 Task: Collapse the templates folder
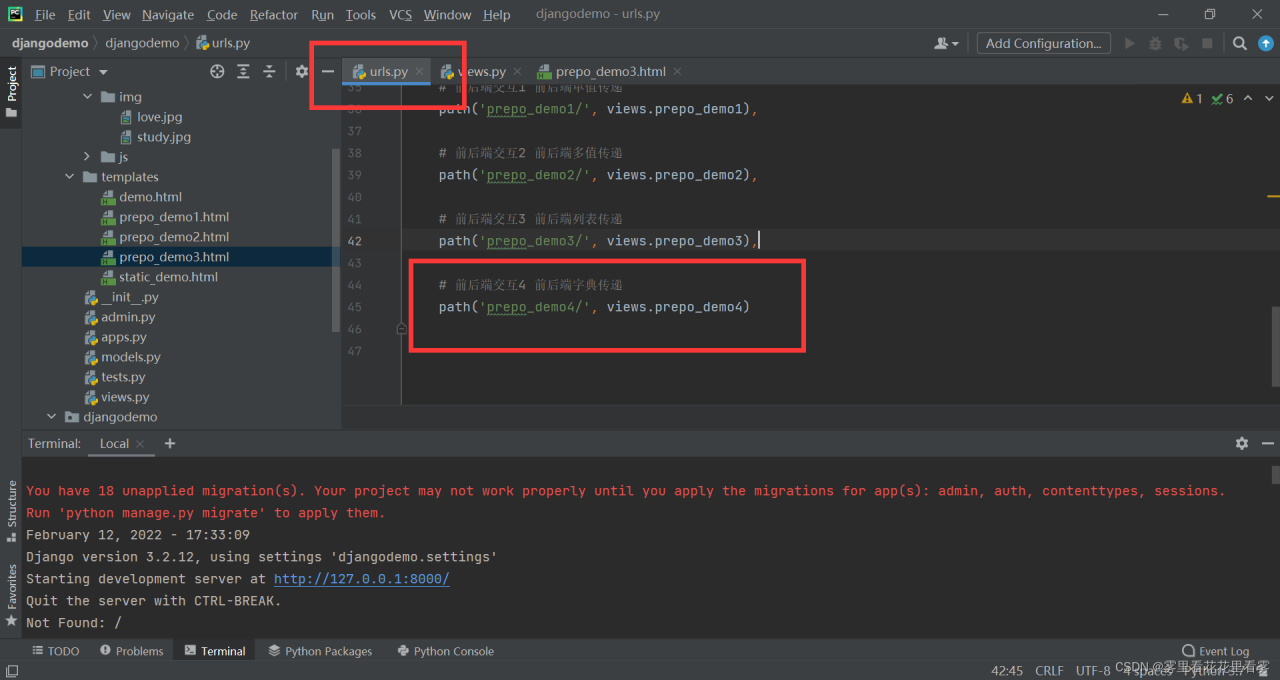(70, 177)
